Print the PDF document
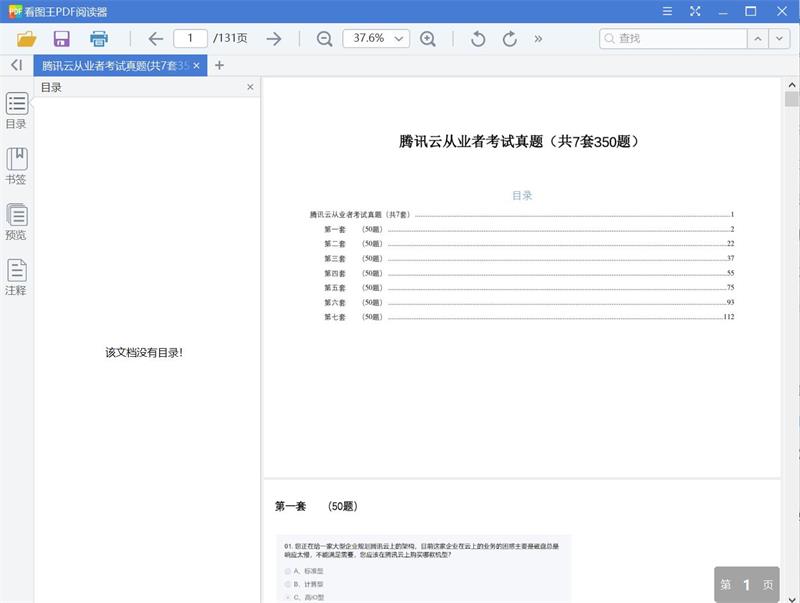This screenshot has height=603, width=800. point(98,39)
